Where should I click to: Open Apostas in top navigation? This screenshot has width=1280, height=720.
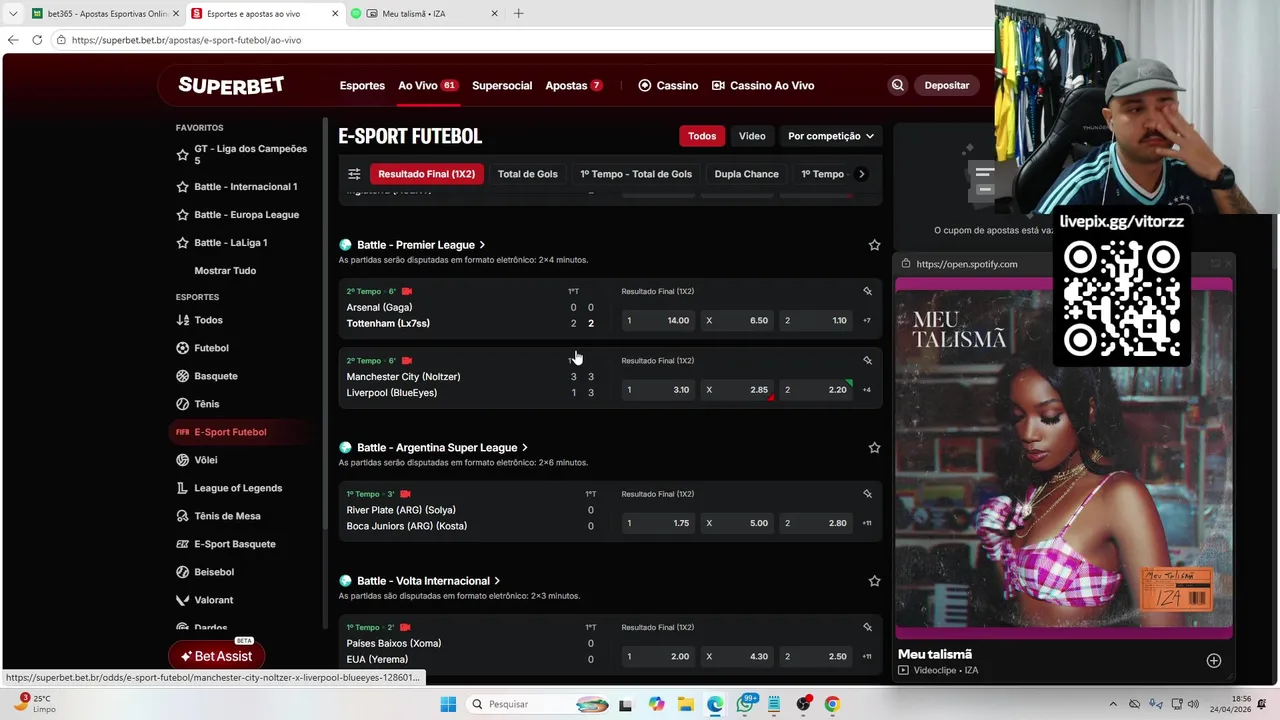(x=574, y=86)
